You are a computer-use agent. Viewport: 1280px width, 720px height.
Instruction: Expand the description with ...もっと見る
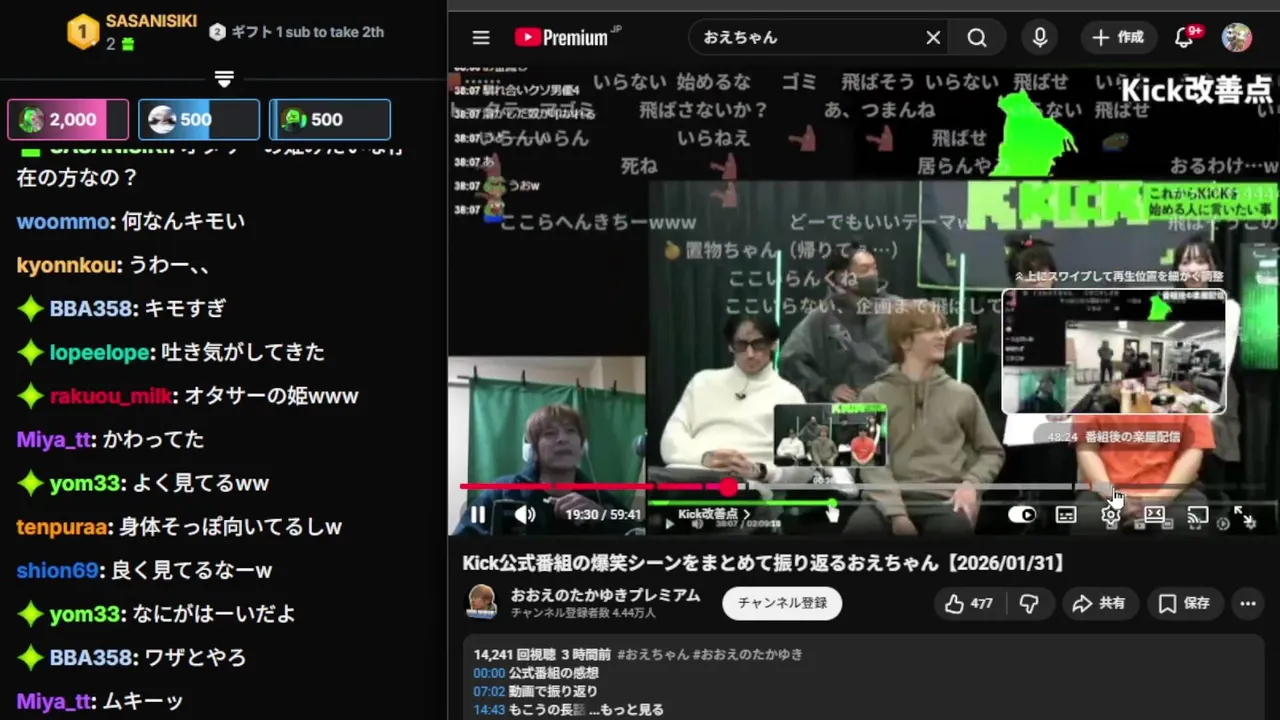point(625,710)
